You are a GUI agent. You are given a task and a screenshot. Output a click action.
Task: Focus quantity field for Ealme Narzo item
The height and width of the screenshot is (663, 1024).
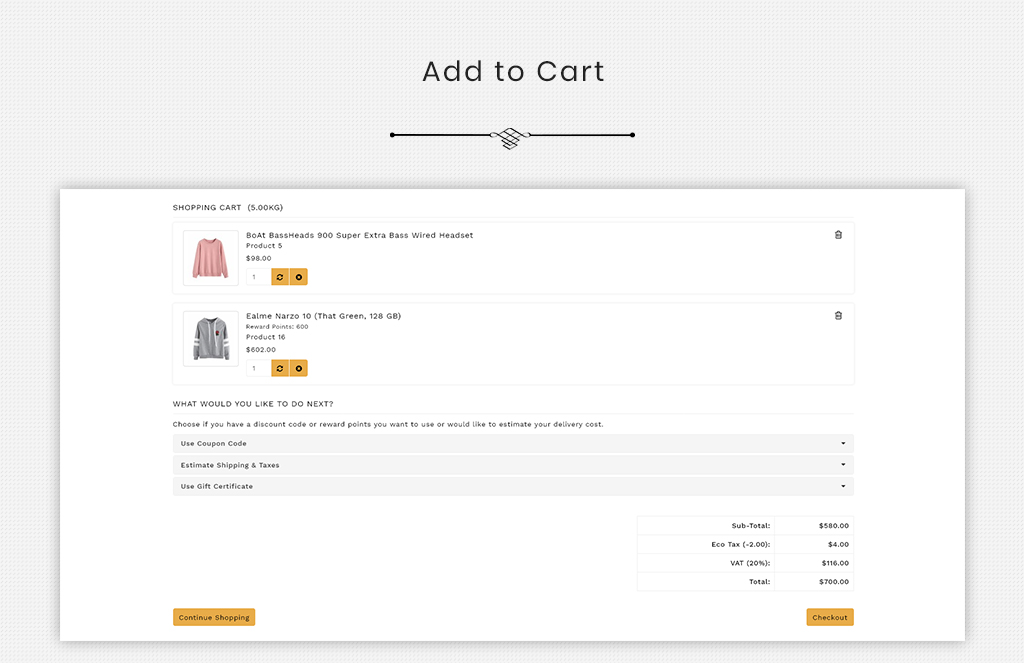coord(258,368)
